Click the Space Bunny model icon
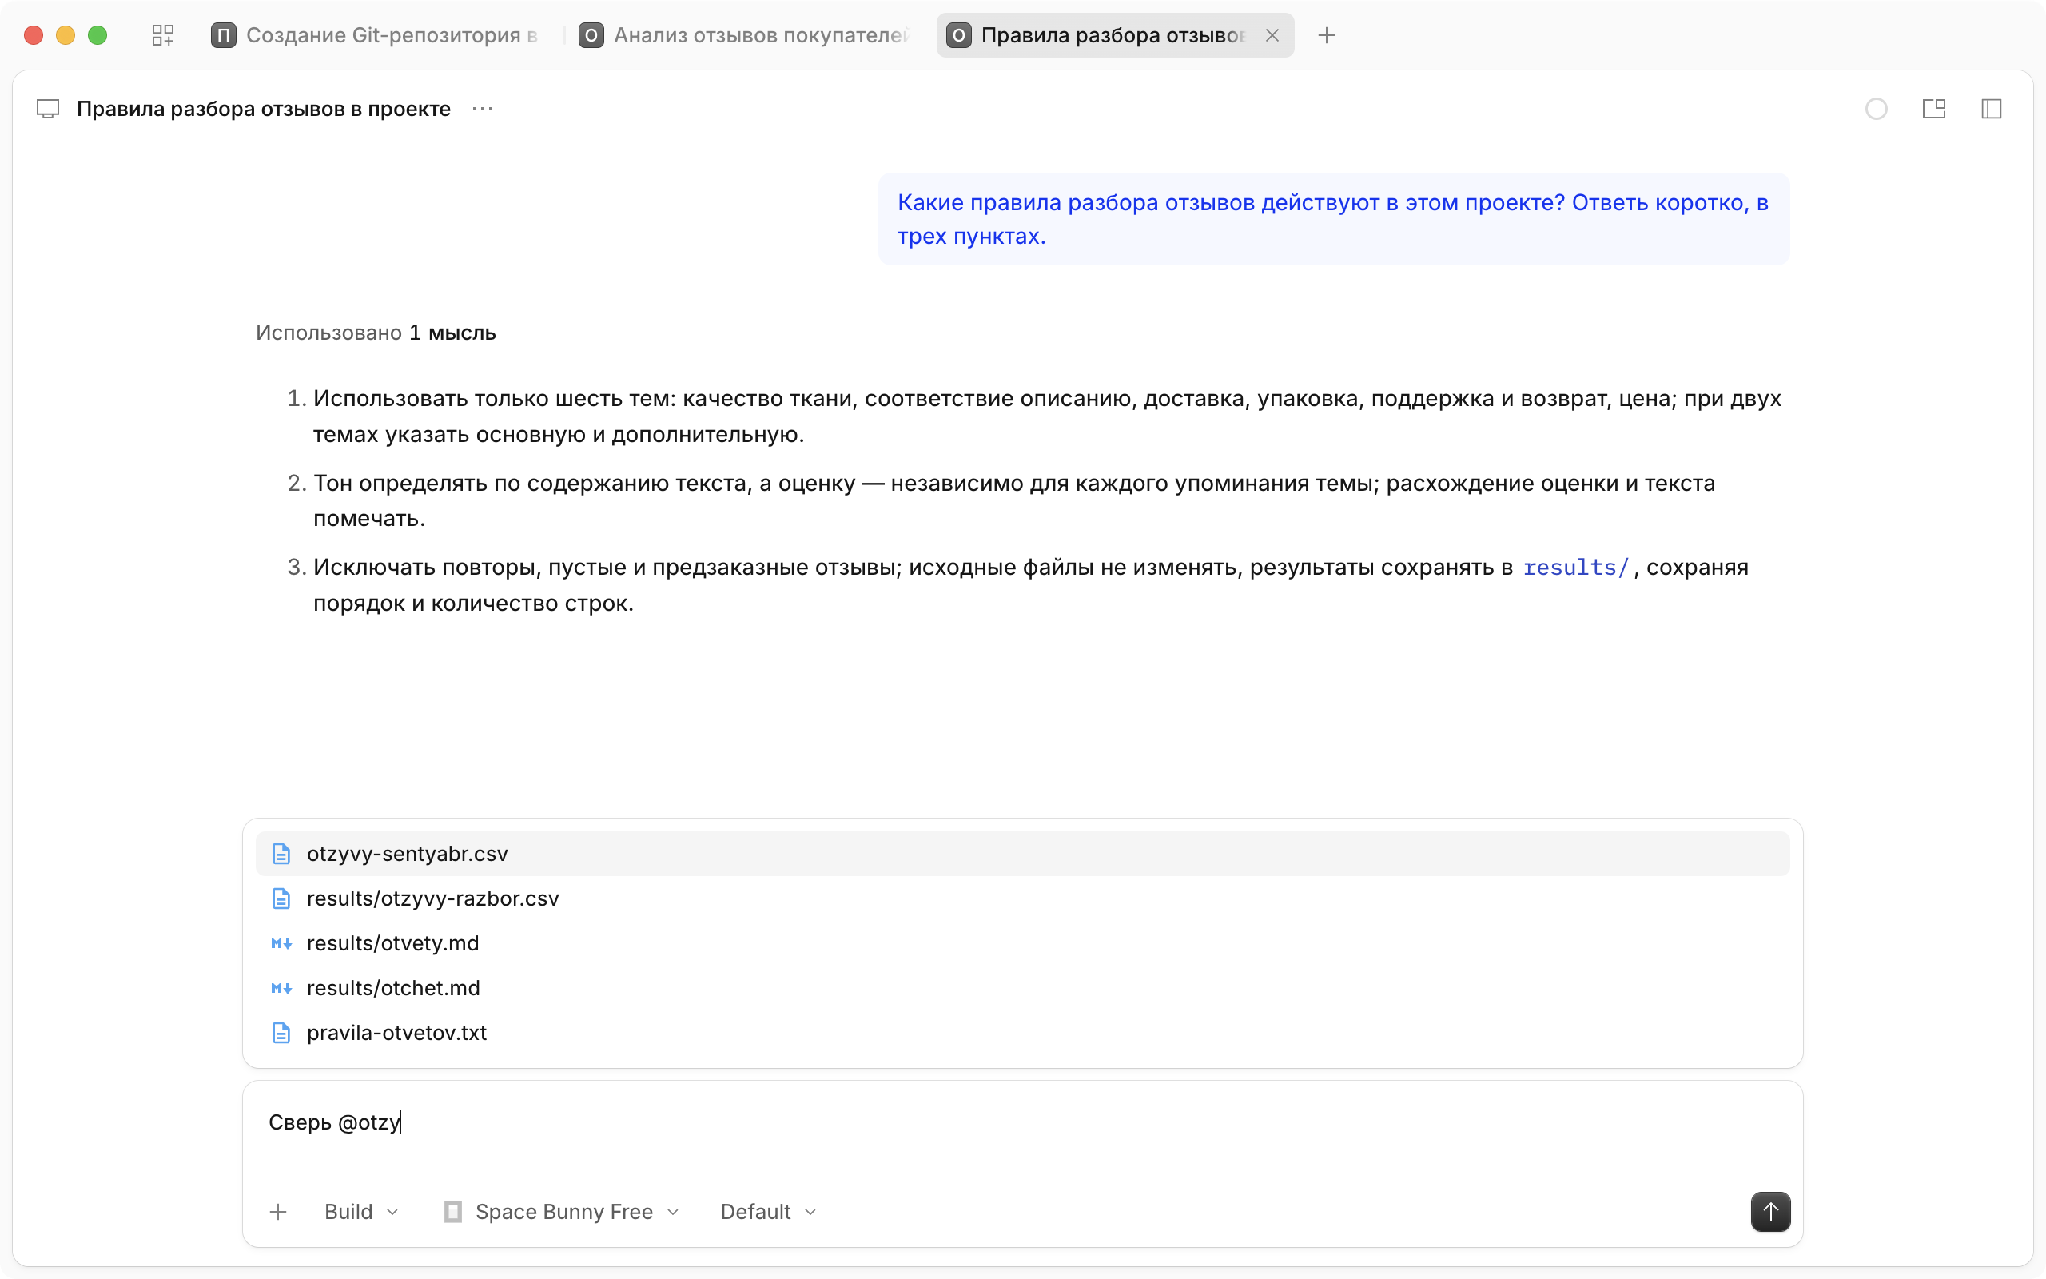2046x1279 pixels. tap(453, 1212)
